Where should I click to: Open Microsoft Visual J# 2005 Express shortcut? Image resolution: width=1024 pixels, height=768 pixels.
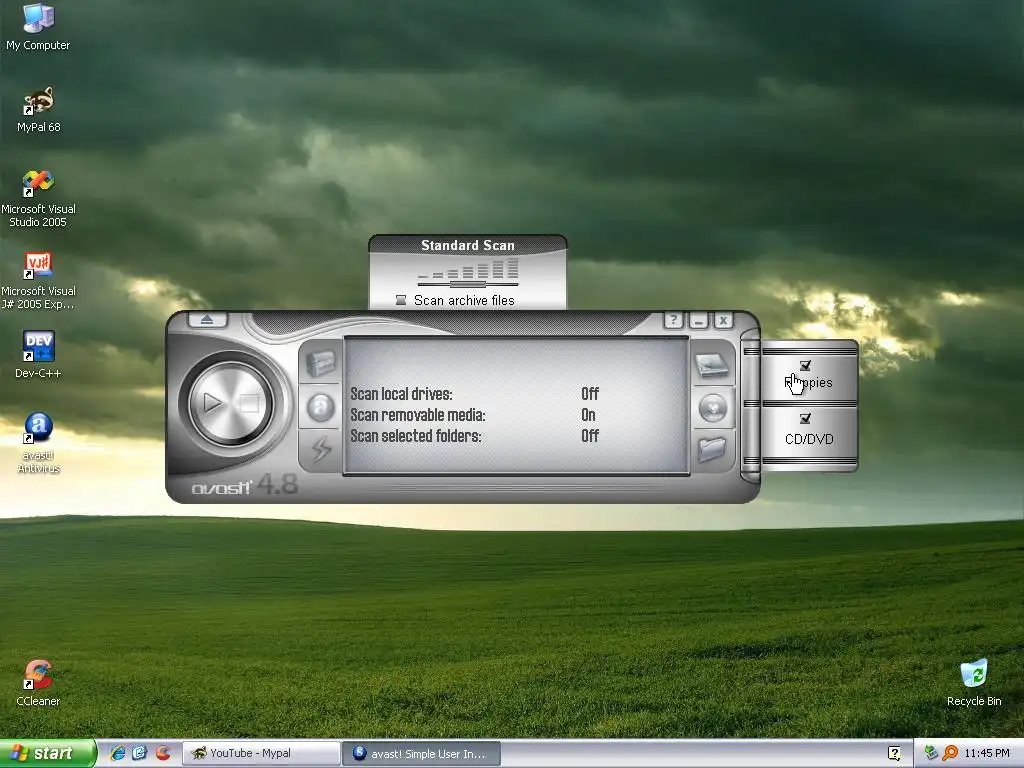point(38,281)
